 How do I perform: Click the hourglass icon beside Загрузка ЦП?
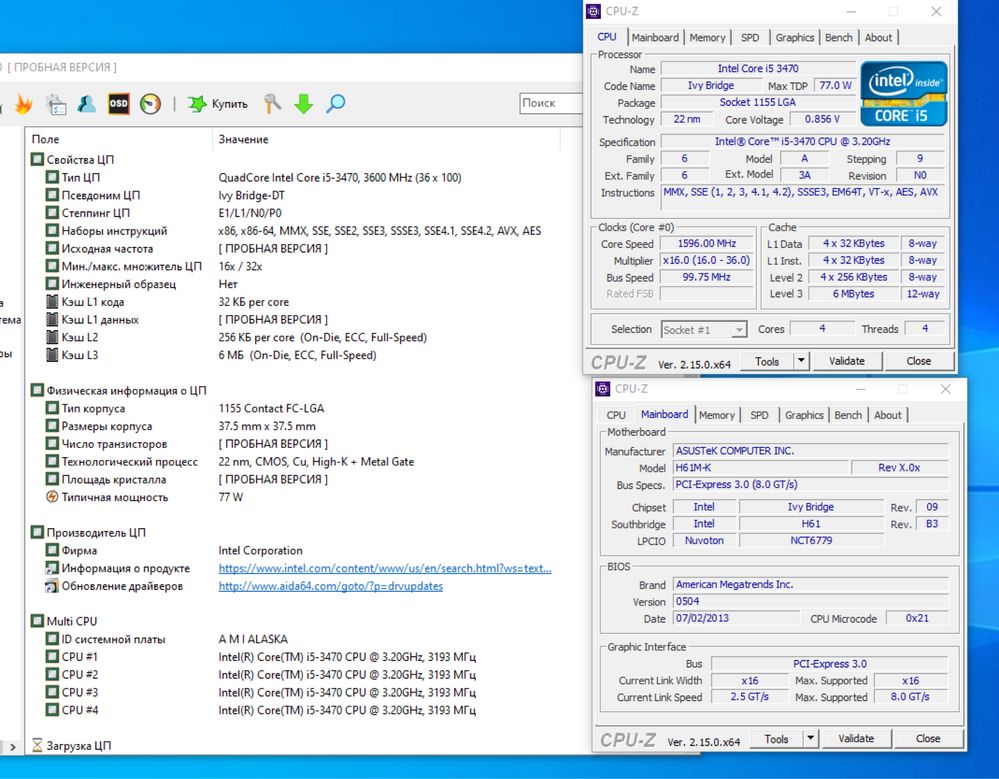[x=38, y=745]
